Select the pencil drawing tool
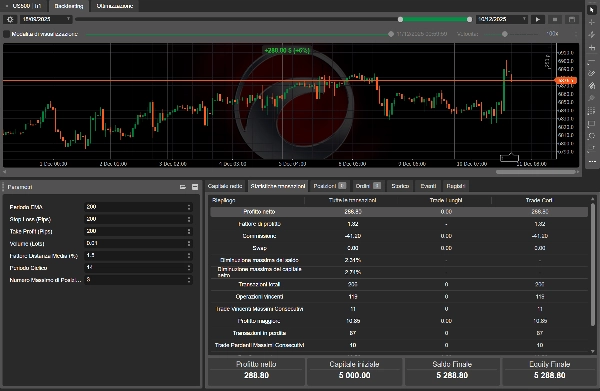Screen dimensions: 600x391 pyautogui.click(x=592, y=73)
